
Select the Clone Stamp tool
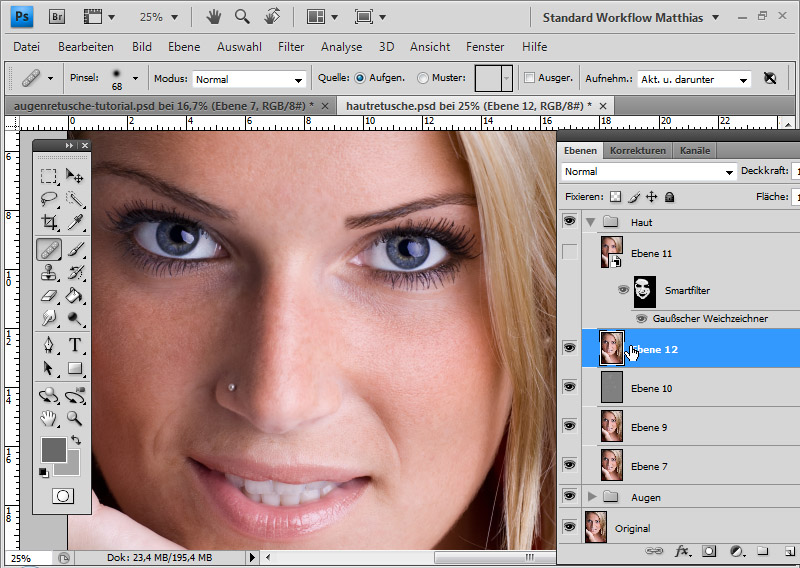[48, 273]
